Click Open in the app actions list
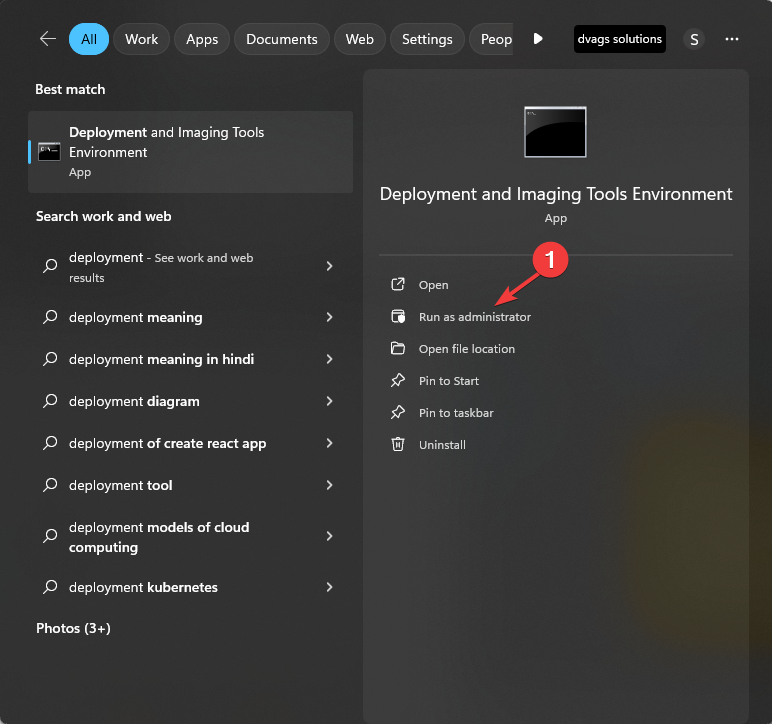The height and width of the screenshot is (724, 772). 433,285
